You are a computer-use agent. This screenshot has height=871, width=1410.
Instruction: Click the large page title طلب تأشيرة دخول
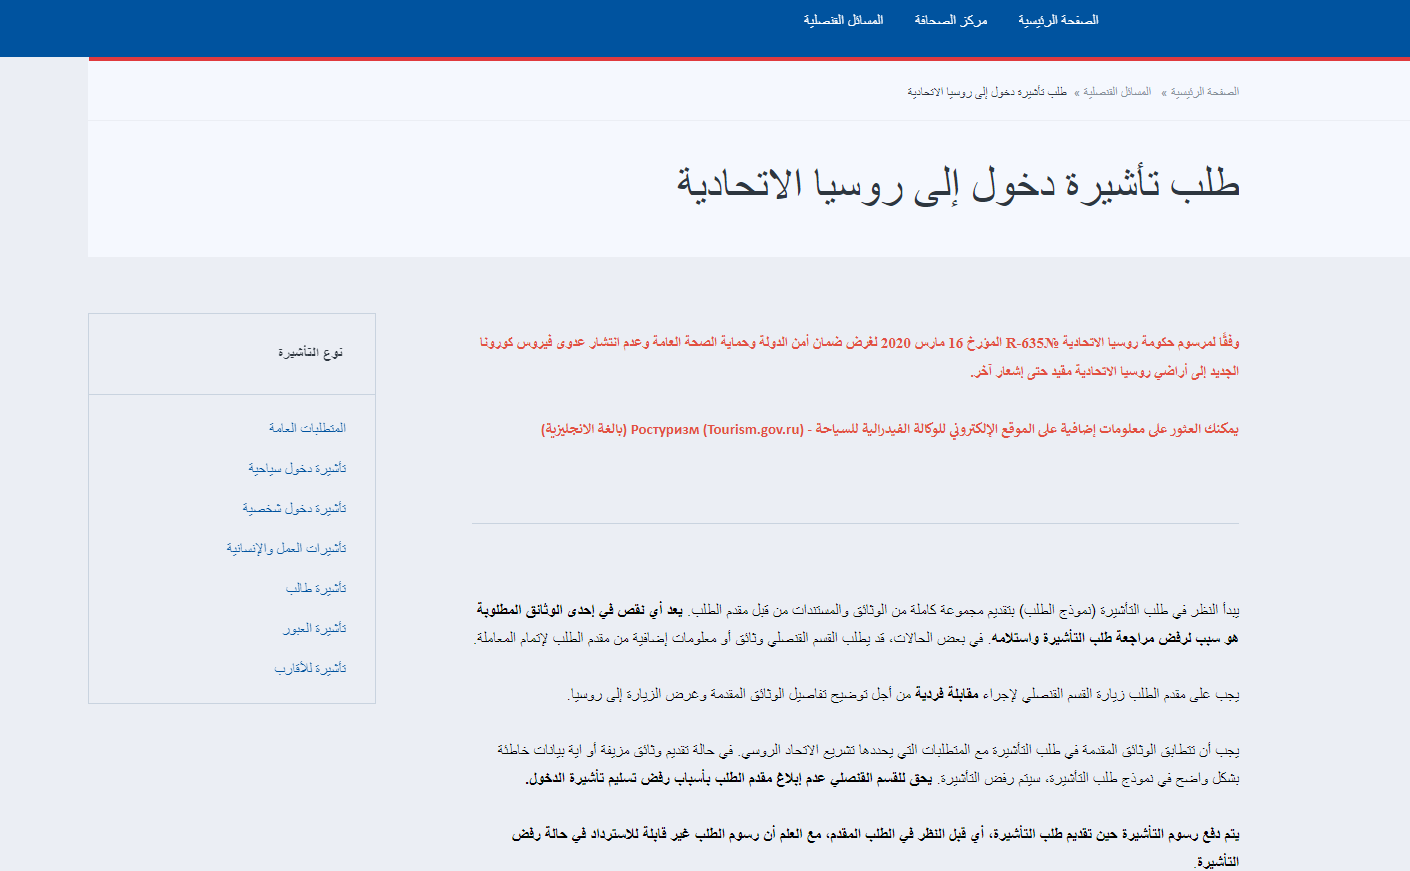[x=957, y=185]
